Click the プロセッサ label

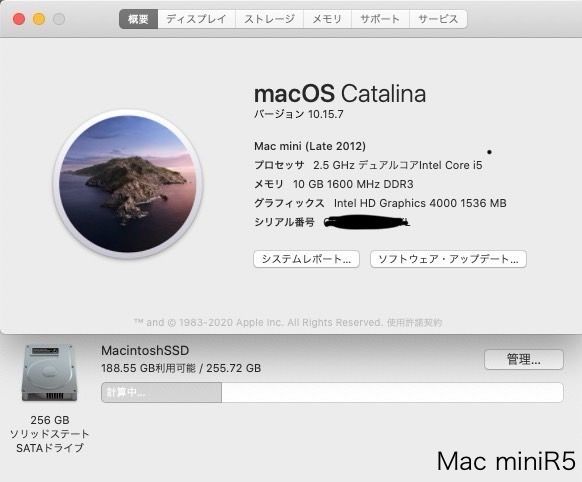[279, 165]
